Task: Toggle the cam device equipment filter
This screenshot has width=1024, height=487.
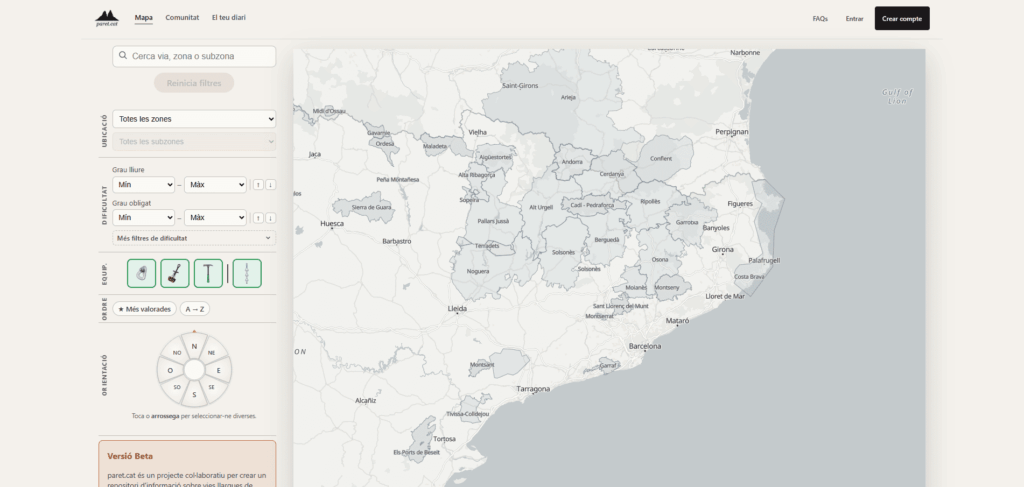Action: pyautogui.click(x=175, y=274)
